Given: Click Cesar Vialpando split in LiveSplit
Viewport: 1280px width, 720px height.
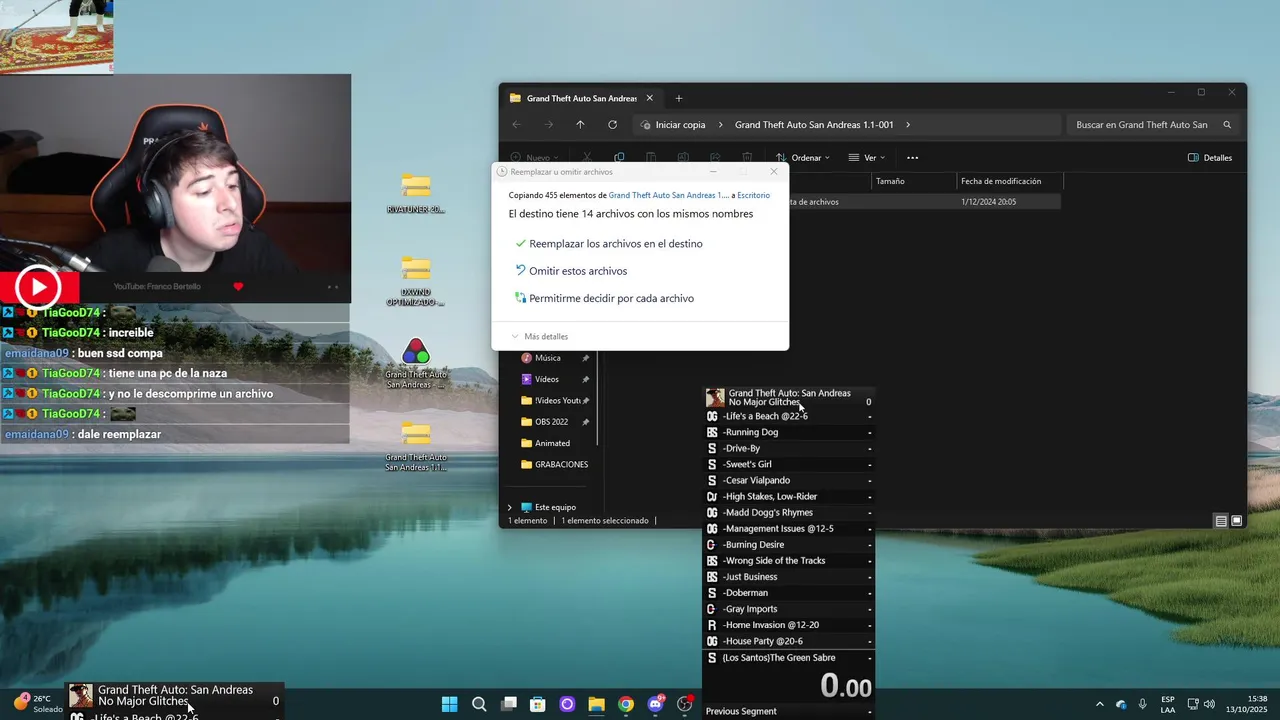Looking at the screenshot, I should pyautogui.click(x=789, y=480).
